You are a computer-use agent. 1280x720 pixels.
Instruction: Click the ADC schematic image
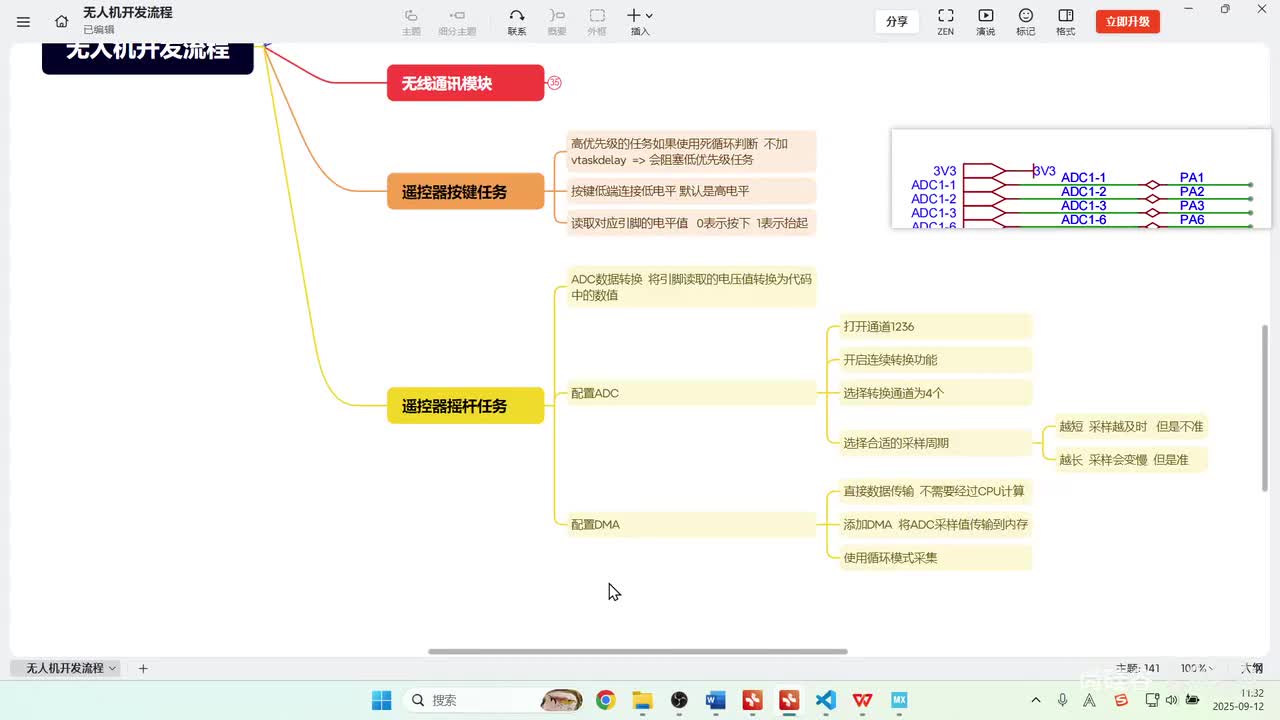tap(1081, 178)
